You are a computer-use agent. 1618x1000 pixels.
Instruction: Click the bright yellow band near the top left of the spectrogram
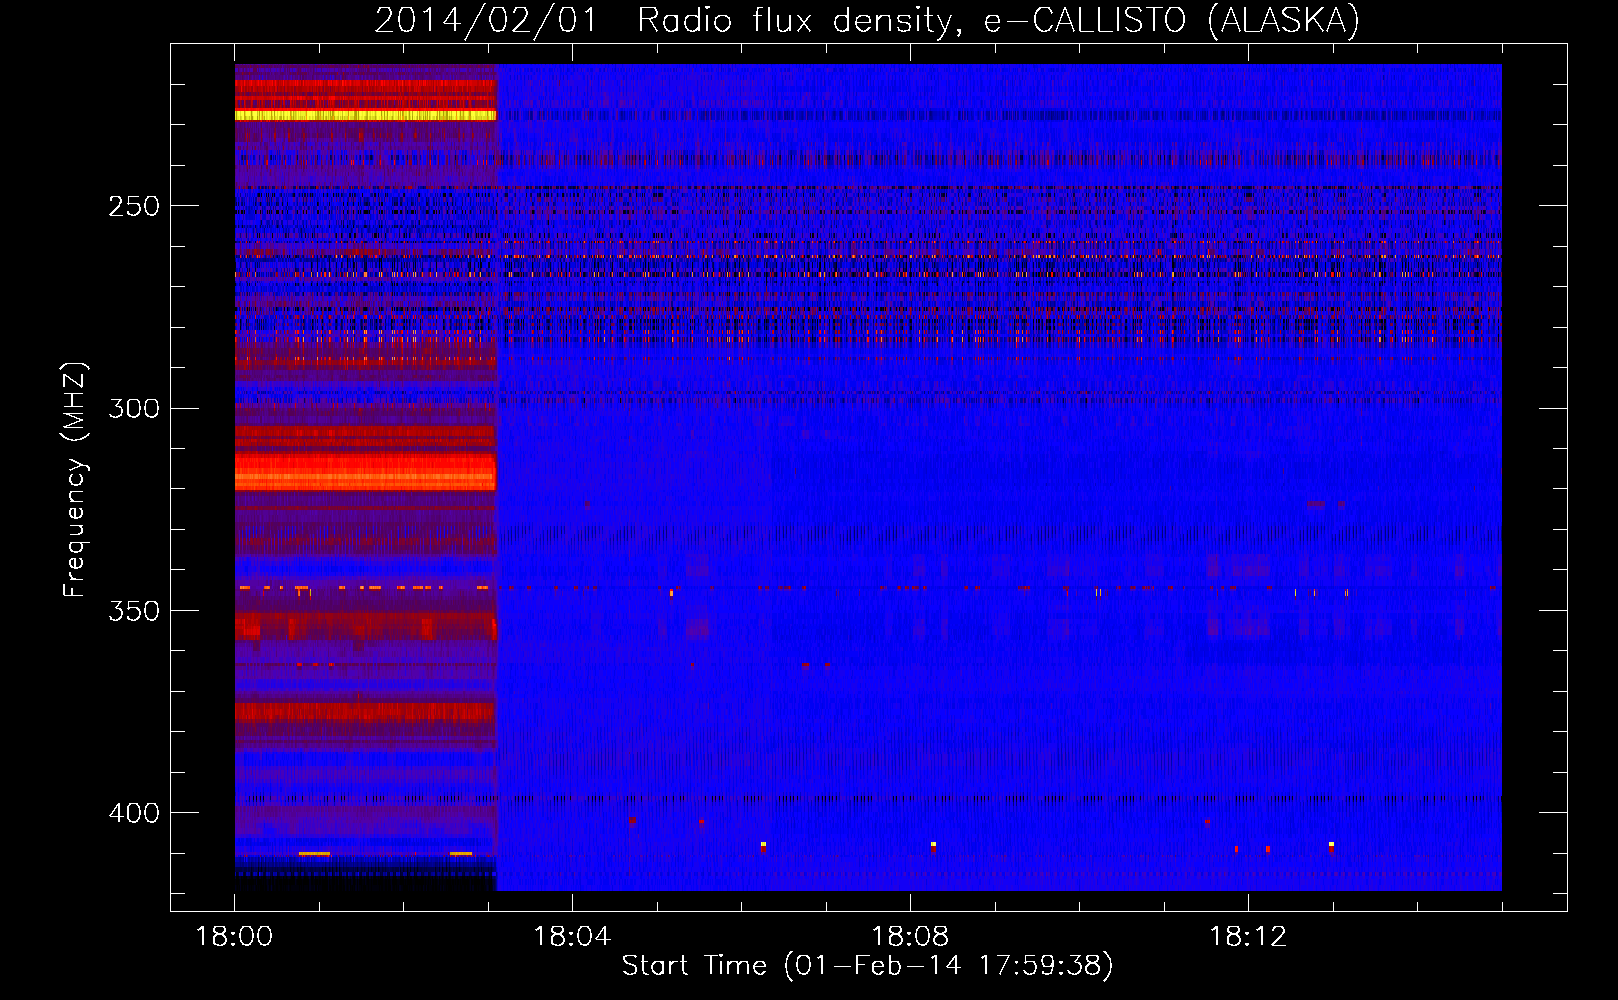366,116
